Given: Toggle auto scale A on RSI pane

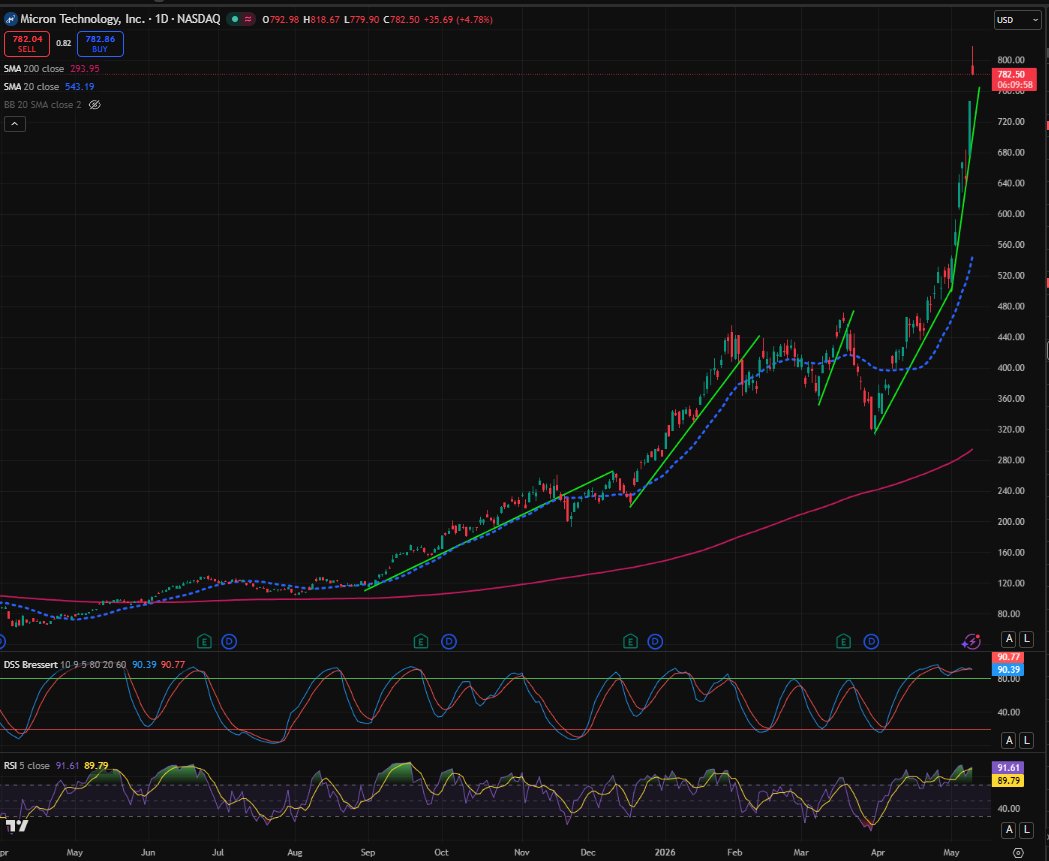Looking at the screenshot, I should coord(1009,830).
